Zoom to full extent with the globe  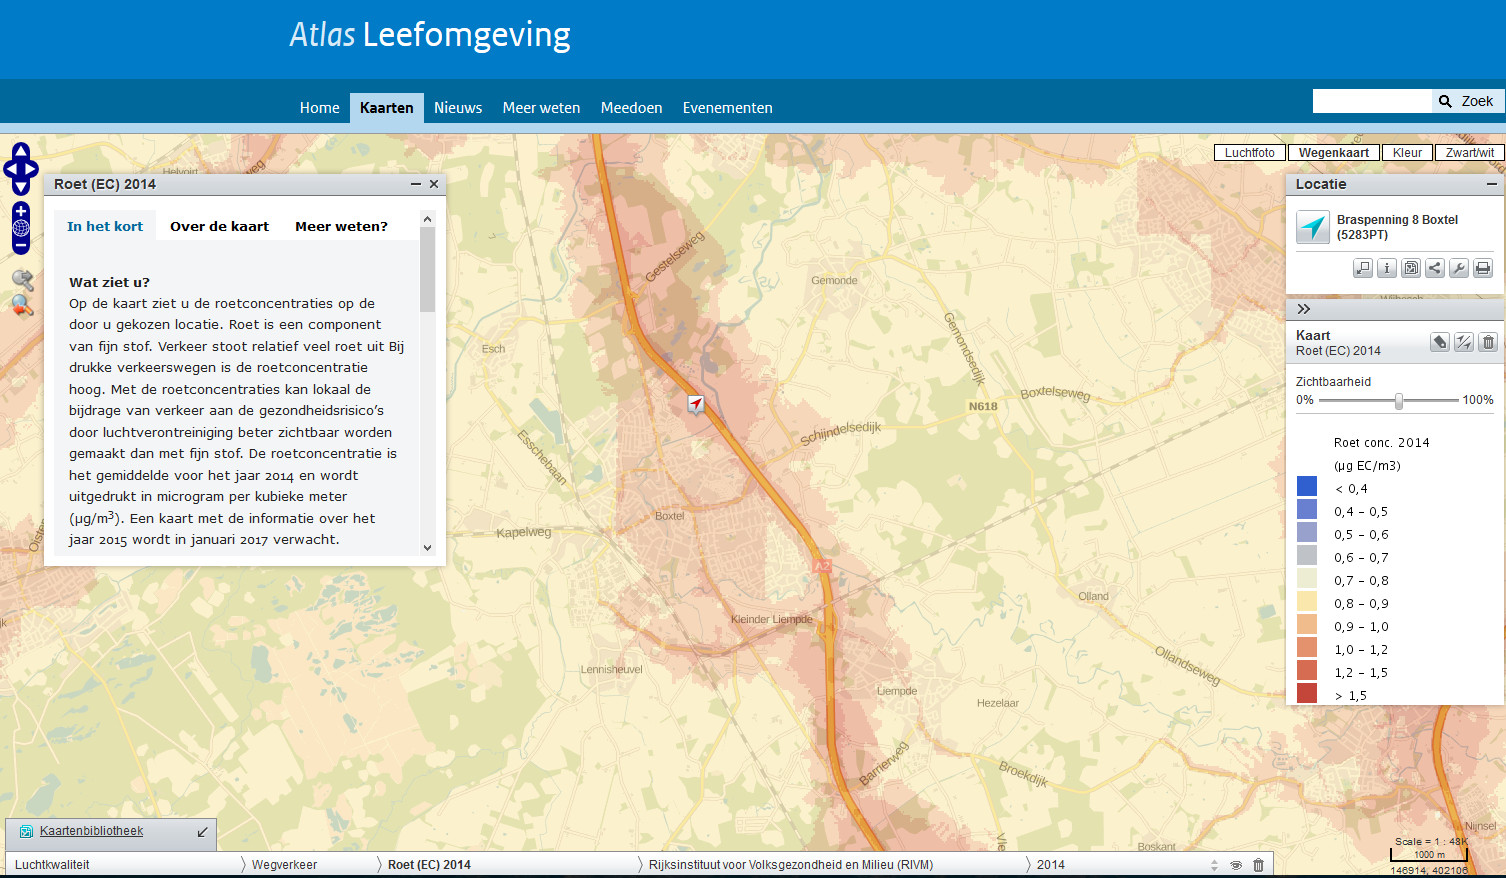click(21, 228)
